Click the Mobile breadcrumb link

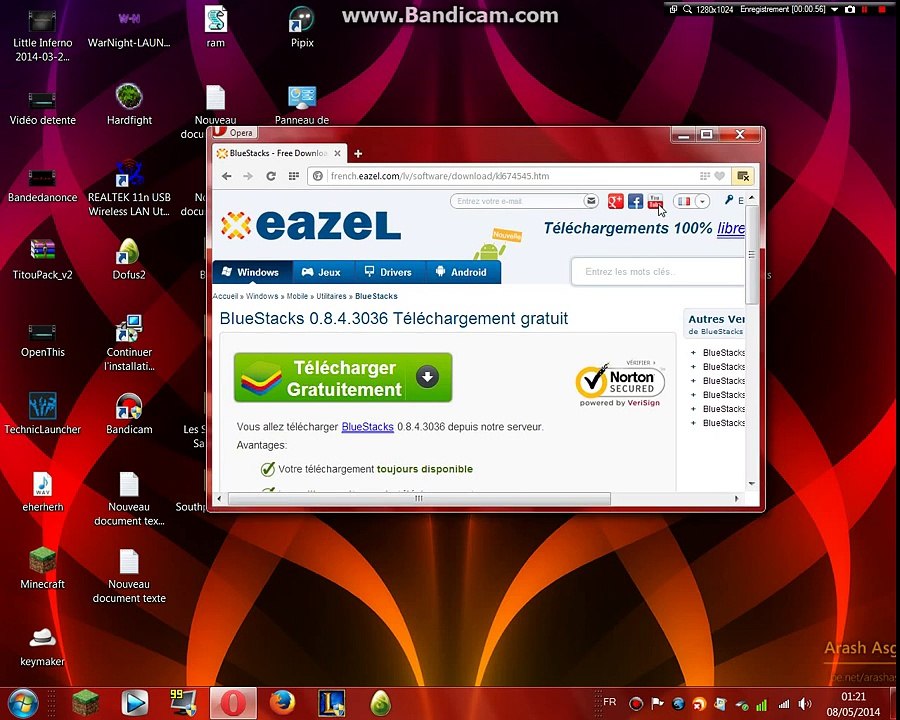point(297,296)
